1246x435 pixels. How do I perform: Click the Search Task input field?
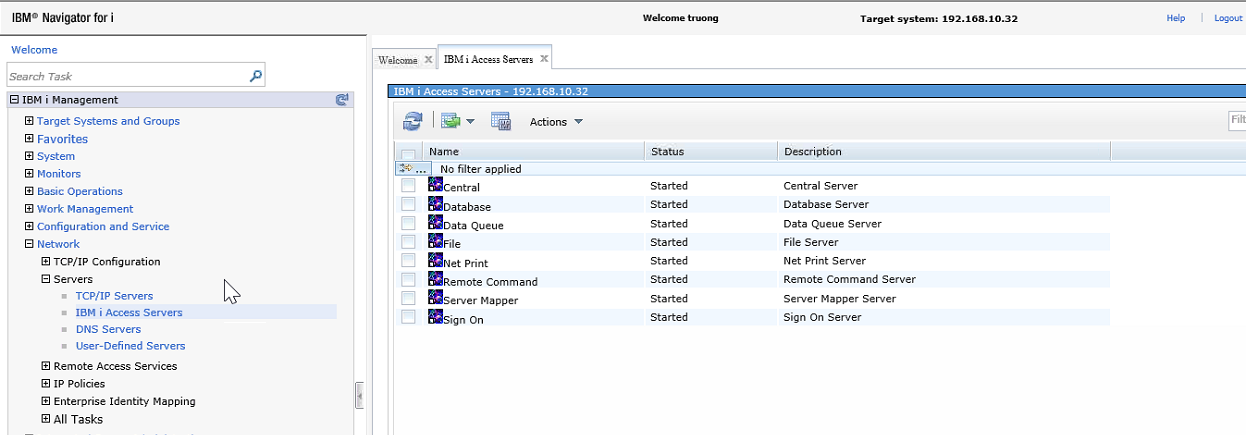pos(125,76)
